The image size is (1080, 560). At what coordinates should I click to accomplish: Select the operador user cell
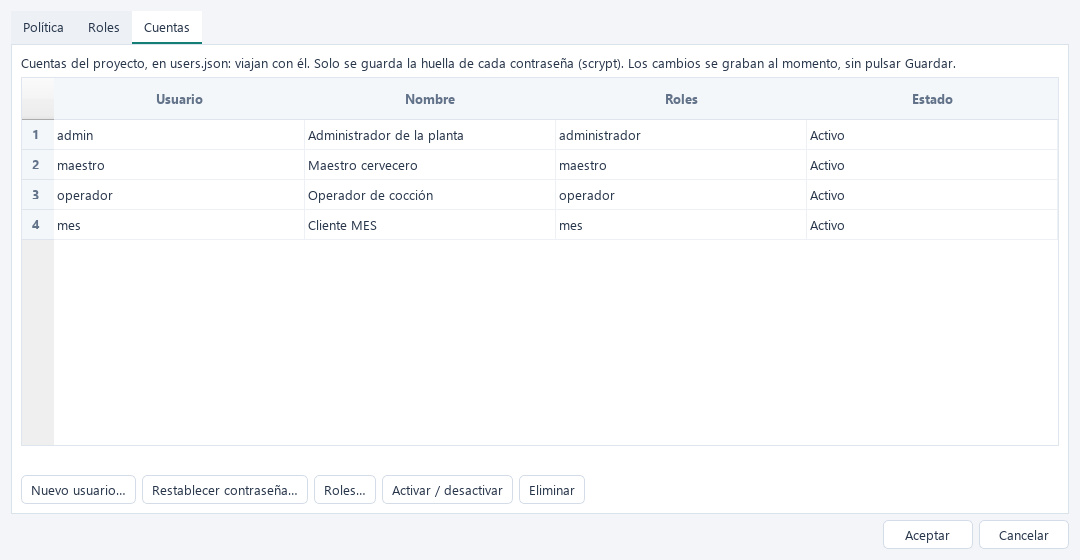tap(179, 195)
